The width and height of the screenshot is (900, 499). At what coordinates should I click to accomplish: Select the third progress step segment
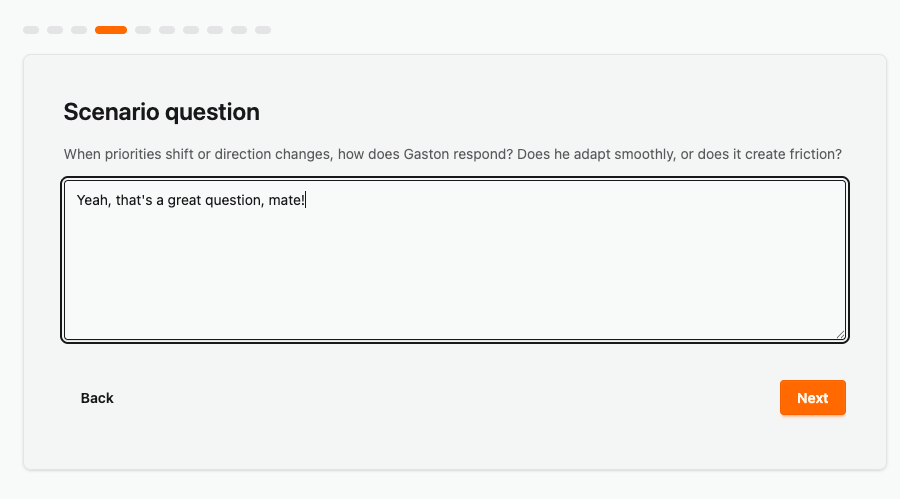click(x=79, y=30)
